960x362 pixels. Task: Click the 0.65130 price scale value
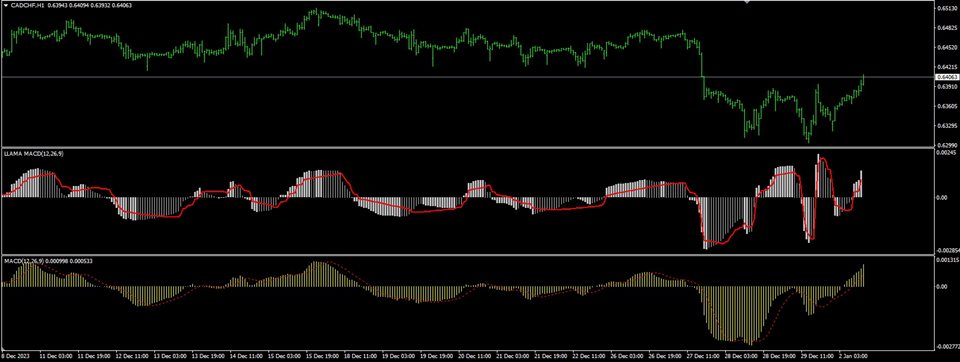coord(946,8)
